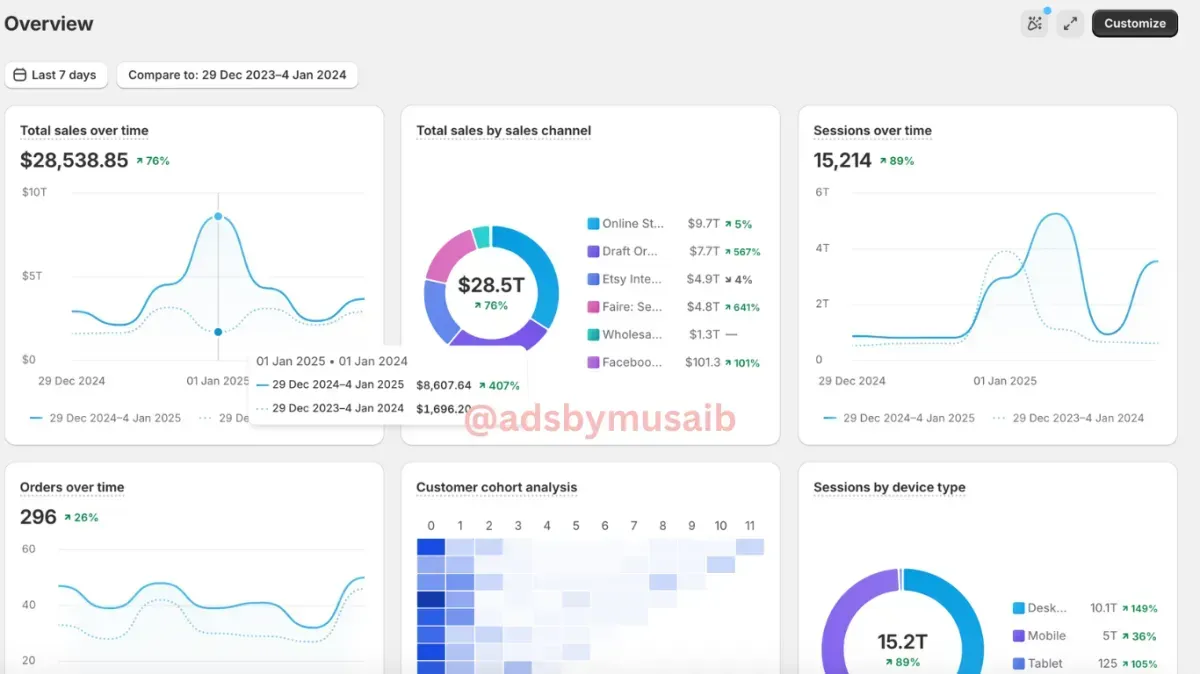Open the Orders over time title
The width and height of the screenshot is (1200, 674).
(x=72, y=488)
